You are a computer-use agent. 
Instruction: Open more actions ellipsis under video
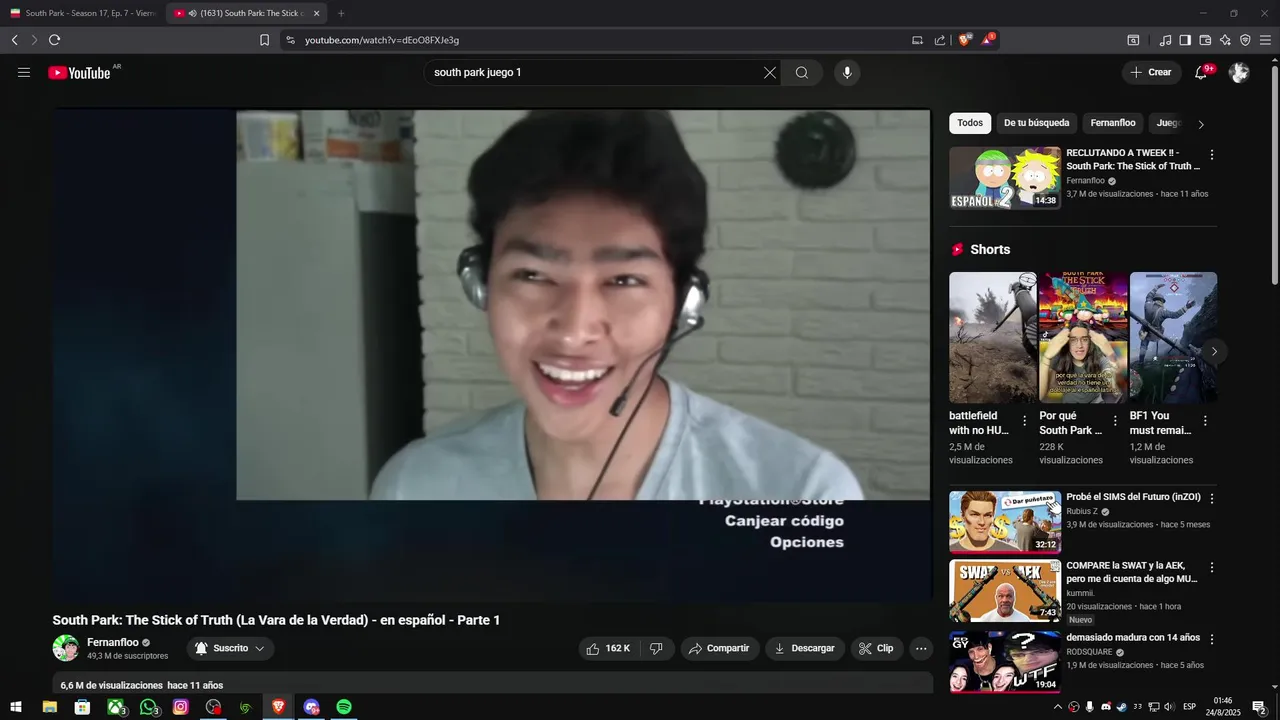coord(921,648)
